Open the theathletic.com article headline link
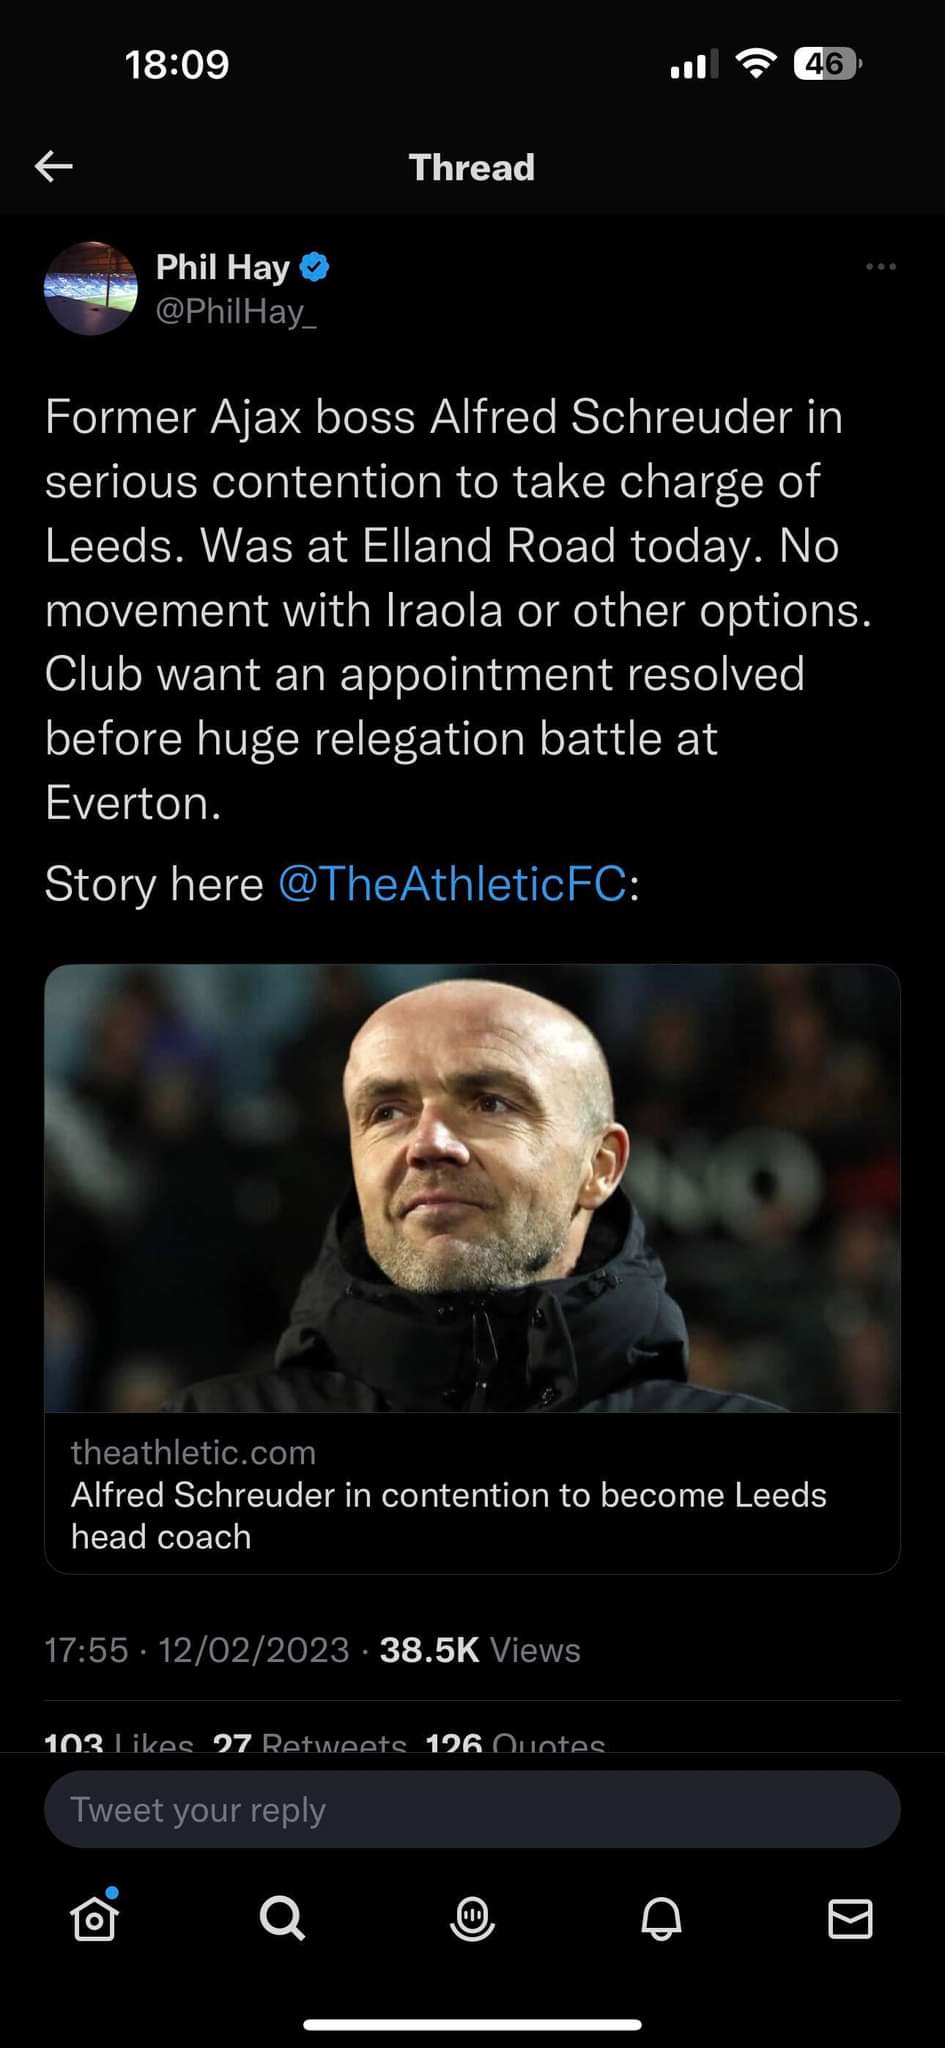Image resolution: width=945 pixels, height=2048 pixels. [x=448, y=1515]
